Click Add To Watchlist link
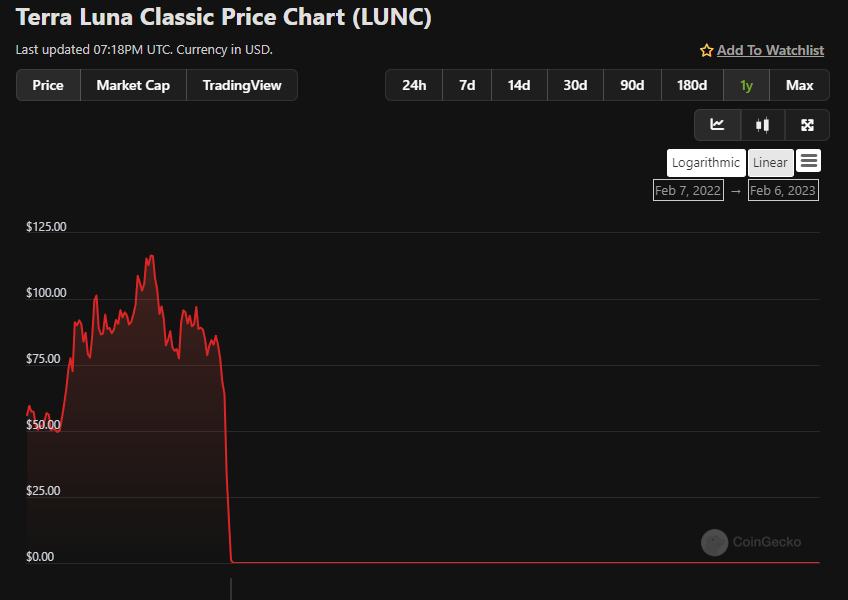848x600 pixels. tap(770, 50)
